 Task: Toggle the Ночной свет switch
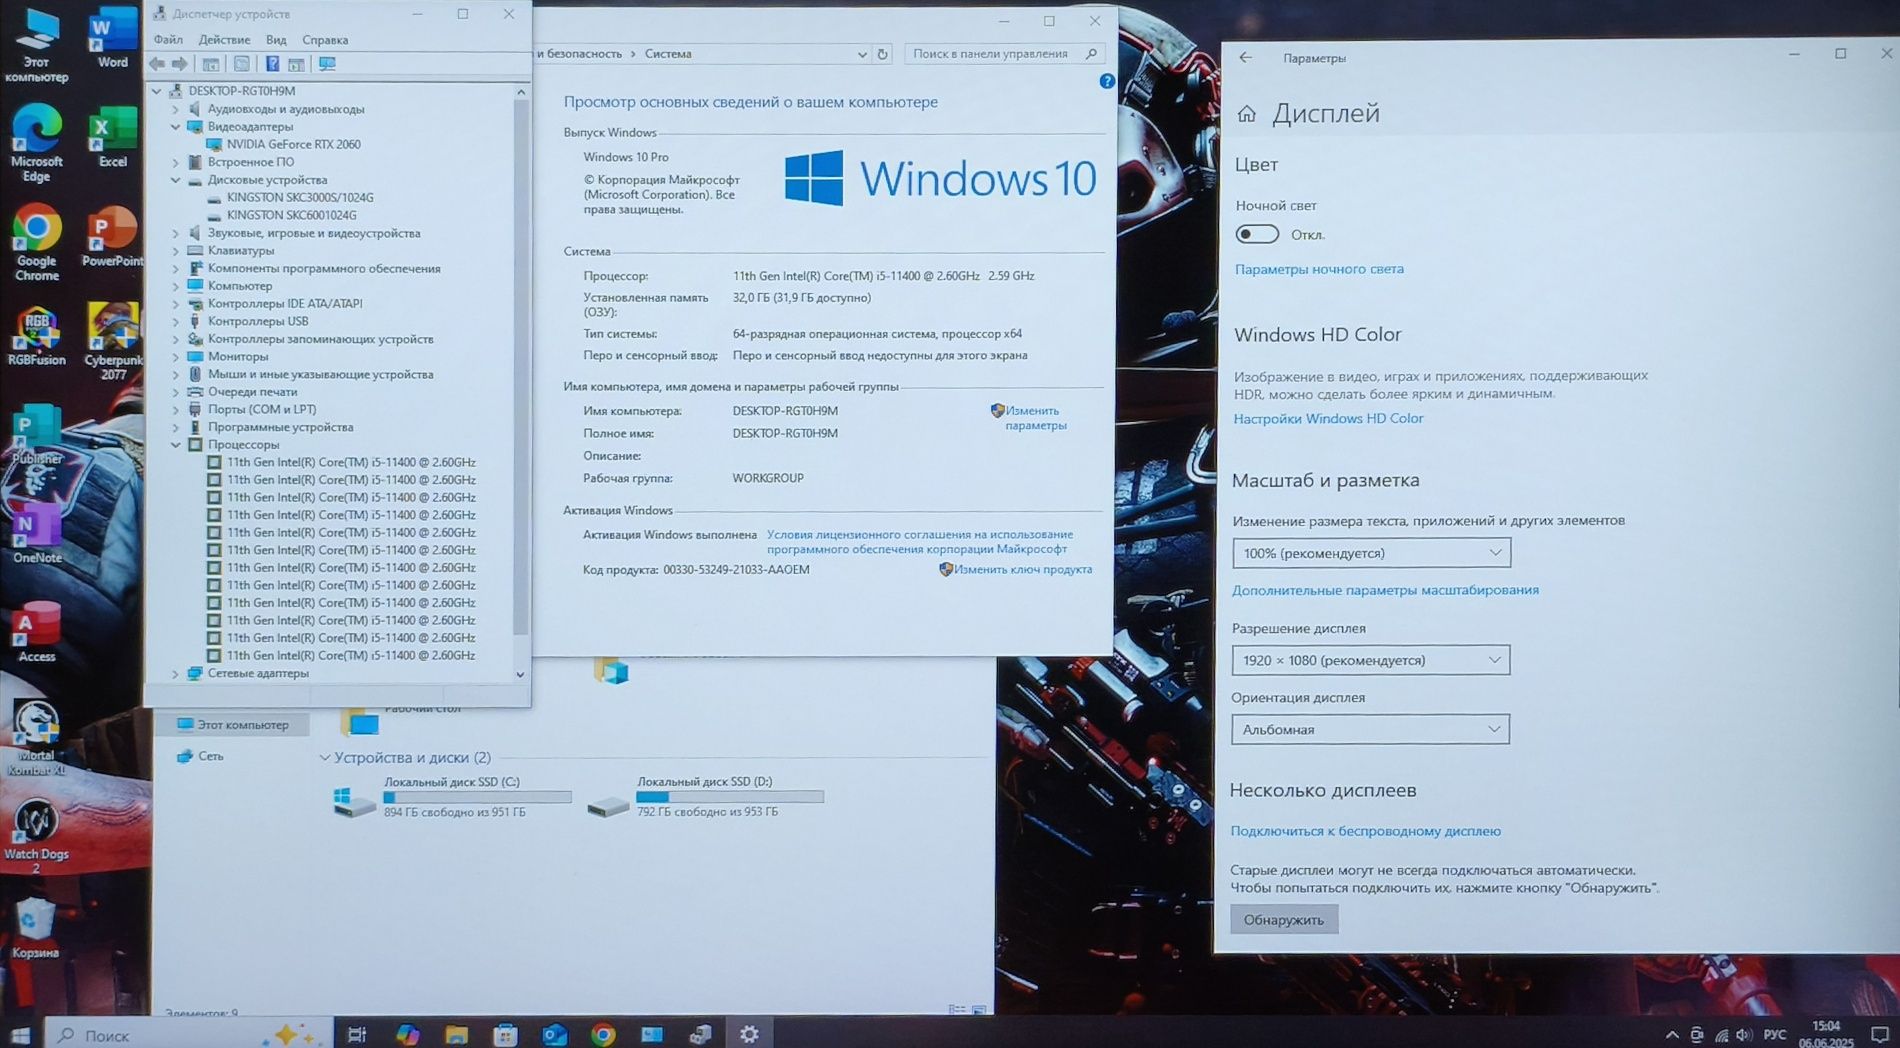tap(1257, 234)
